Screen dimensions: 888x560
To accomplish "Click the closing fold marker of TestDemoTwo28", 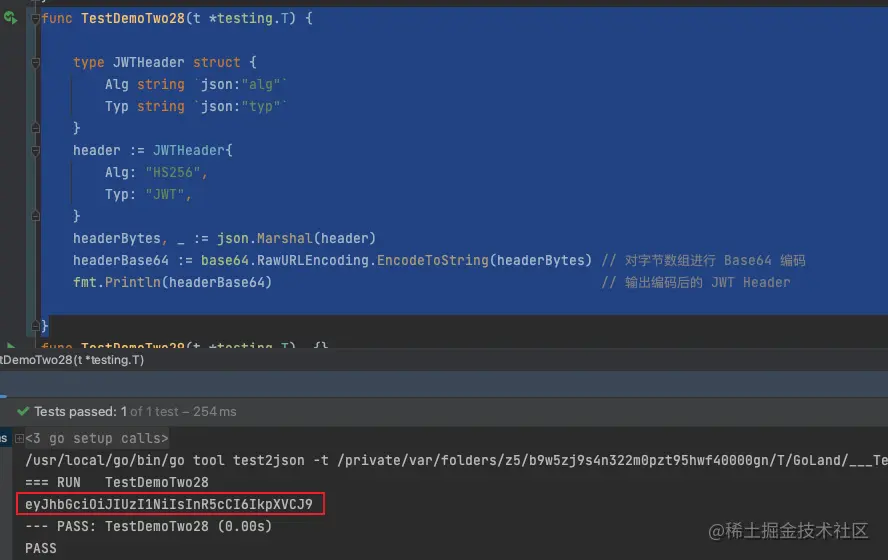I will click(x=35, y=326).
